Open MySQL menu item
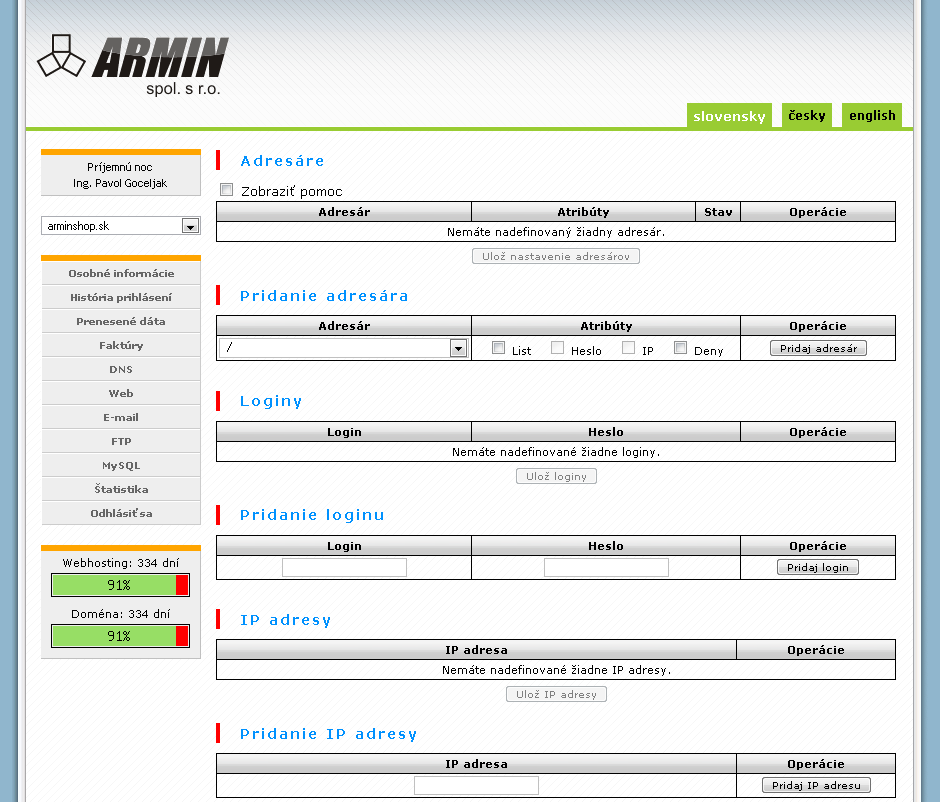The height and width of the screenshot is (802, 940). [x=121, y=465]
